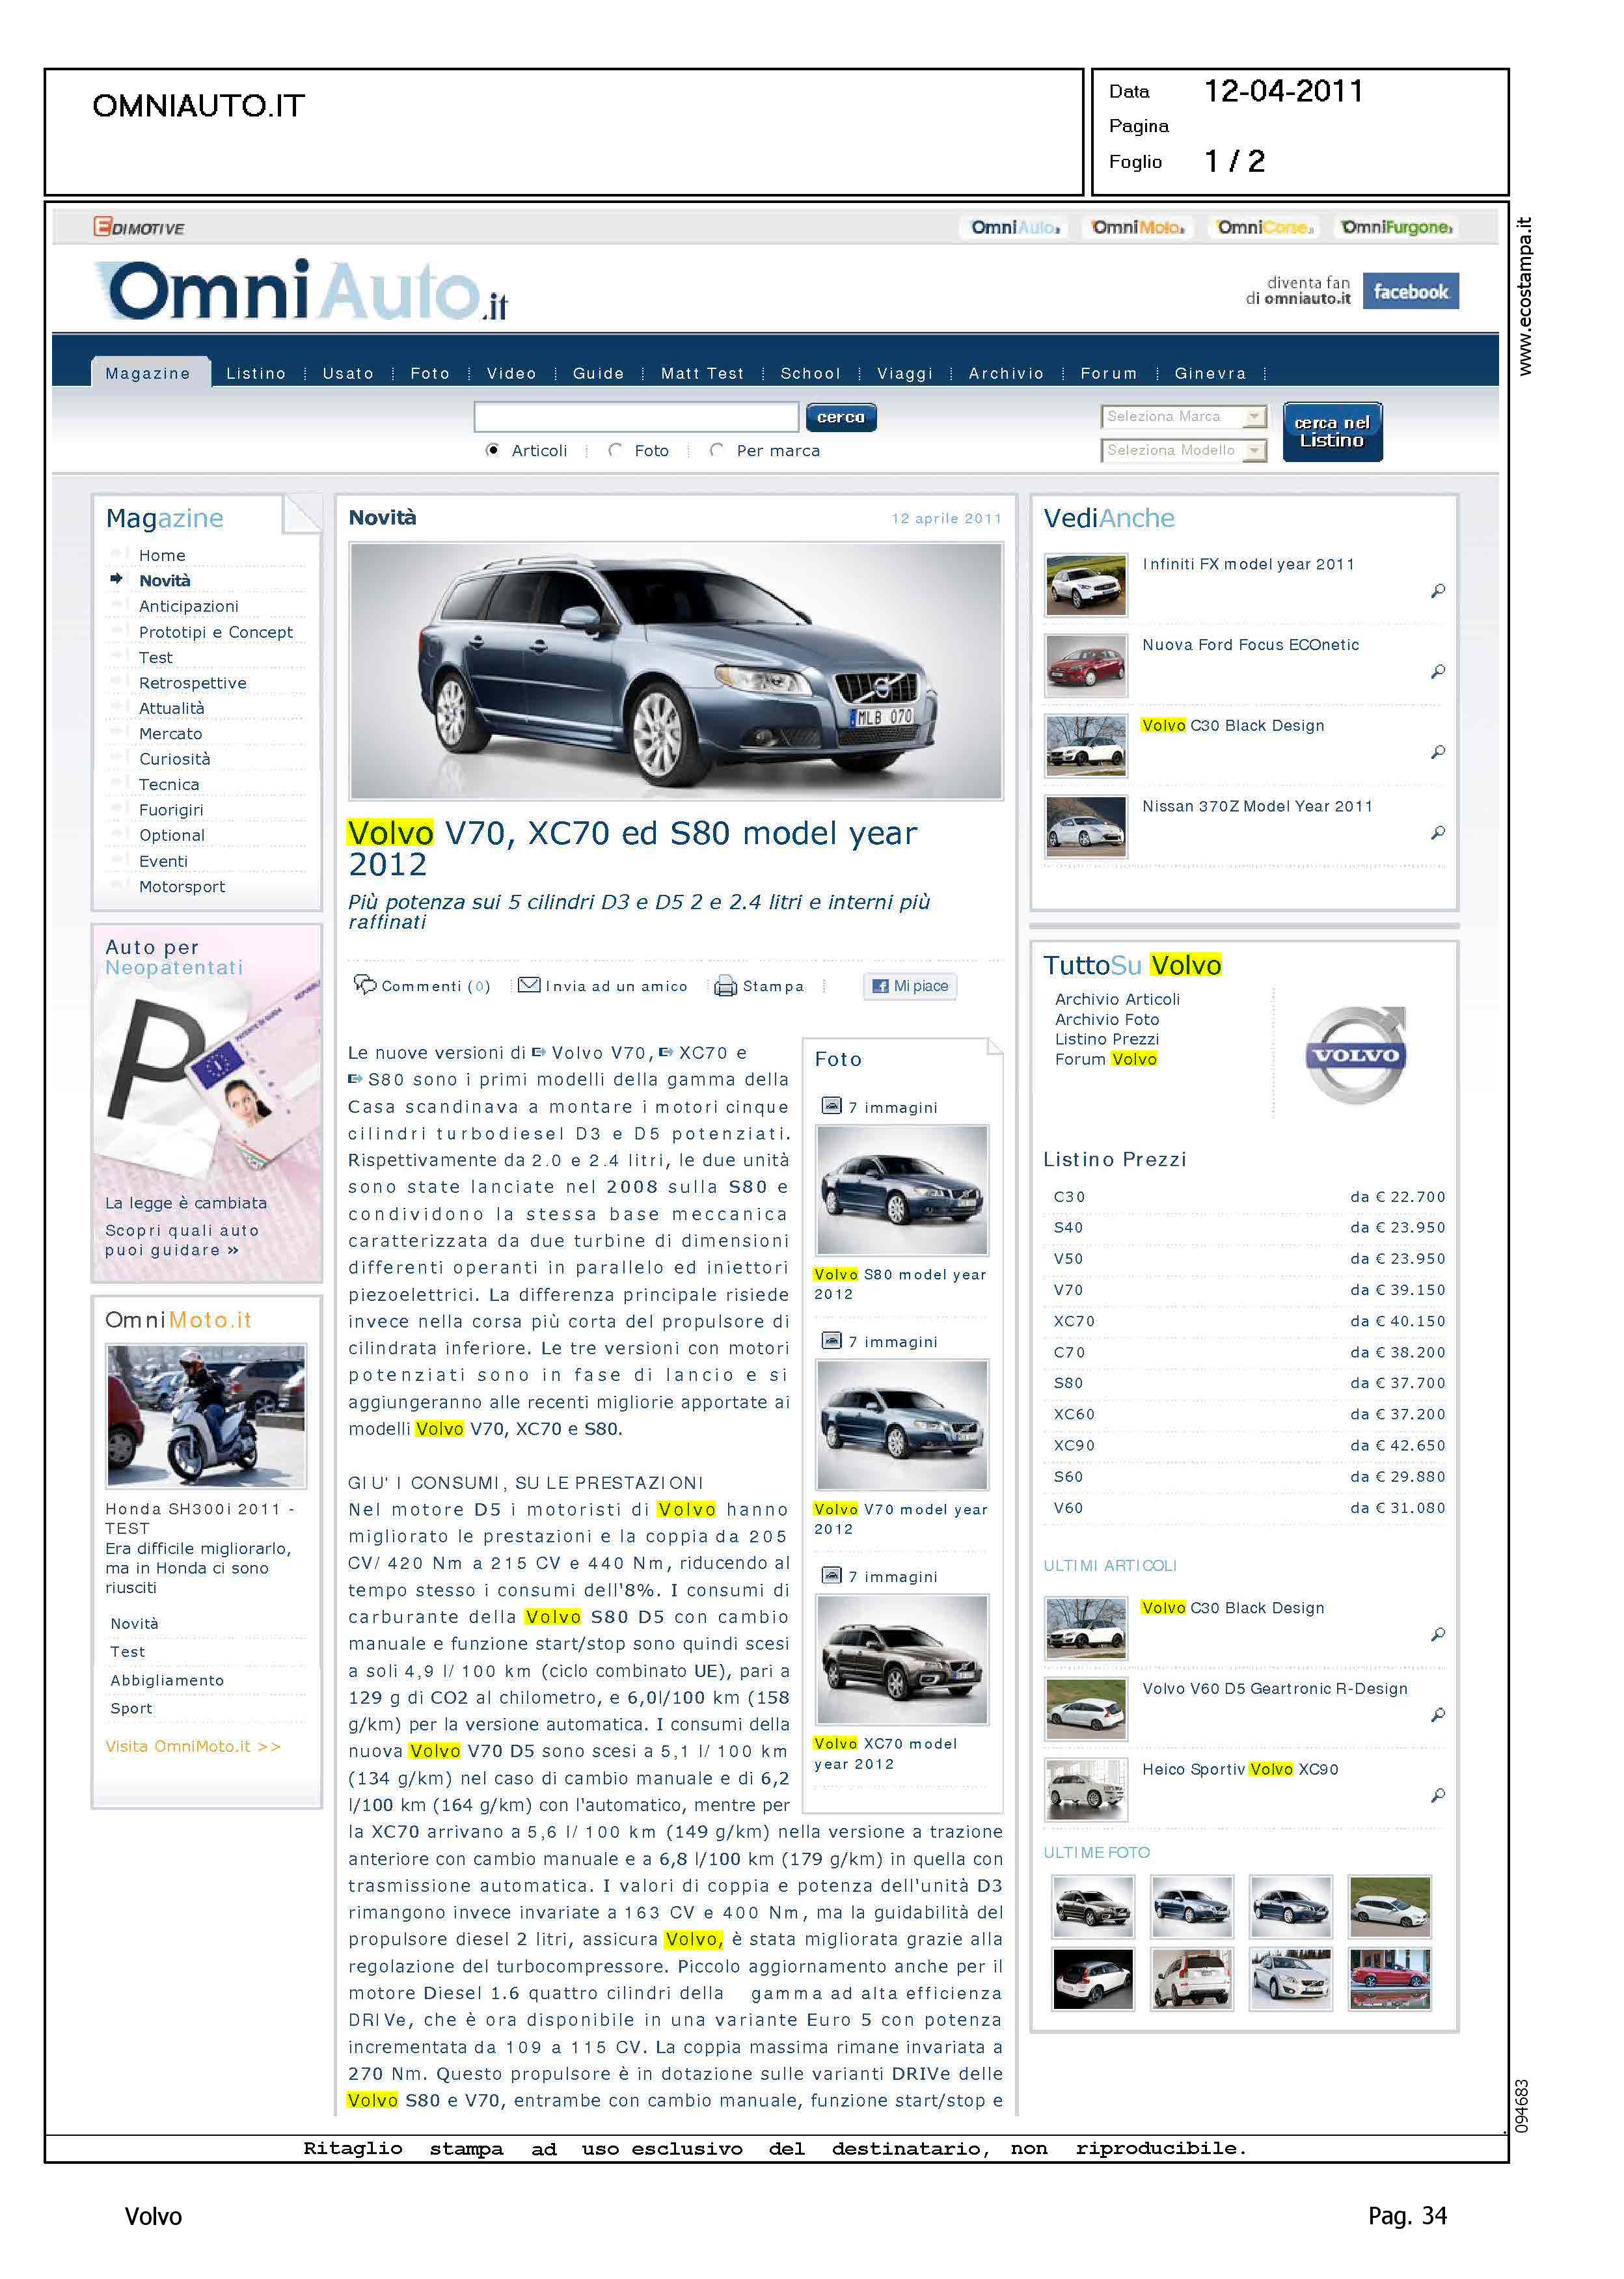Open the Listino tab in navigation bar
1624x2279 pixels.
pyautogui.click(x=256, y=373)
